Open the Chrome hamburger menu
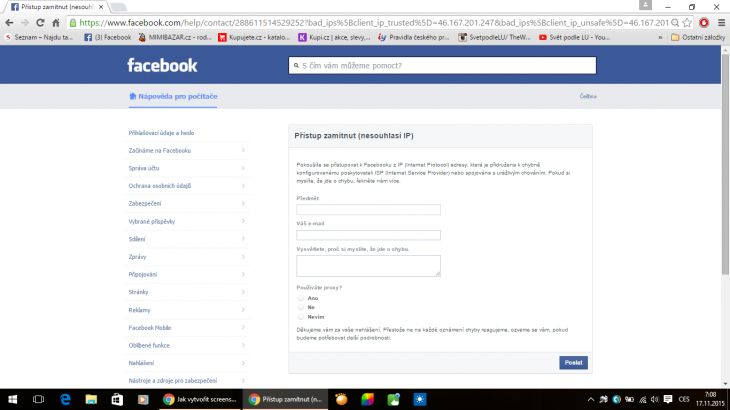 721,23
